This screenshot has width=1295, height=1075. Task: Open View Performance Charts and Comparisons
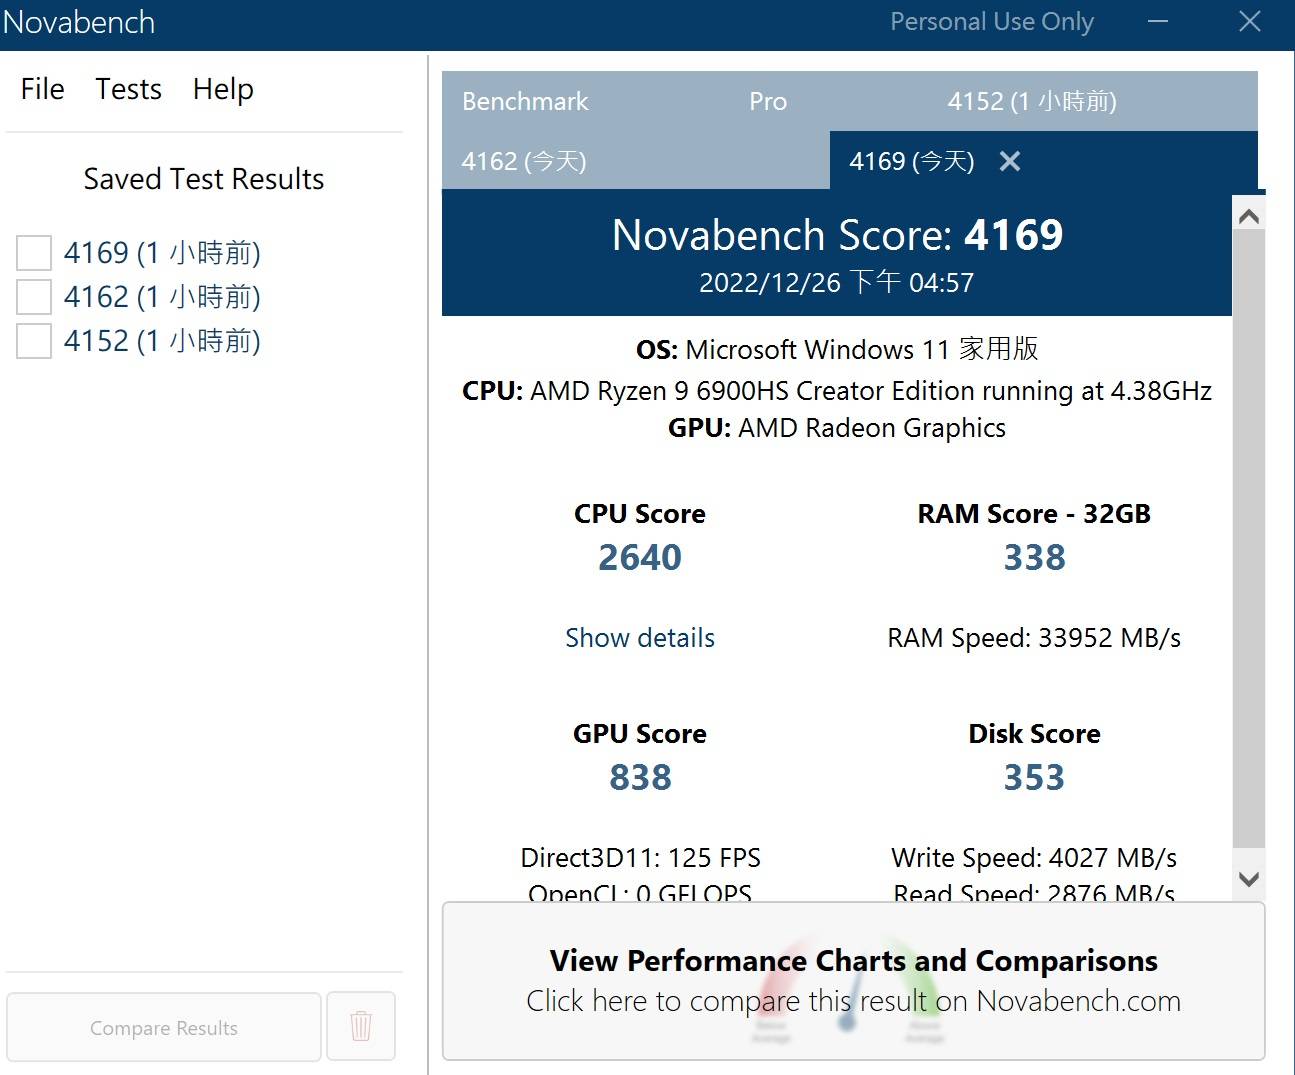click(x=853, y=981)
